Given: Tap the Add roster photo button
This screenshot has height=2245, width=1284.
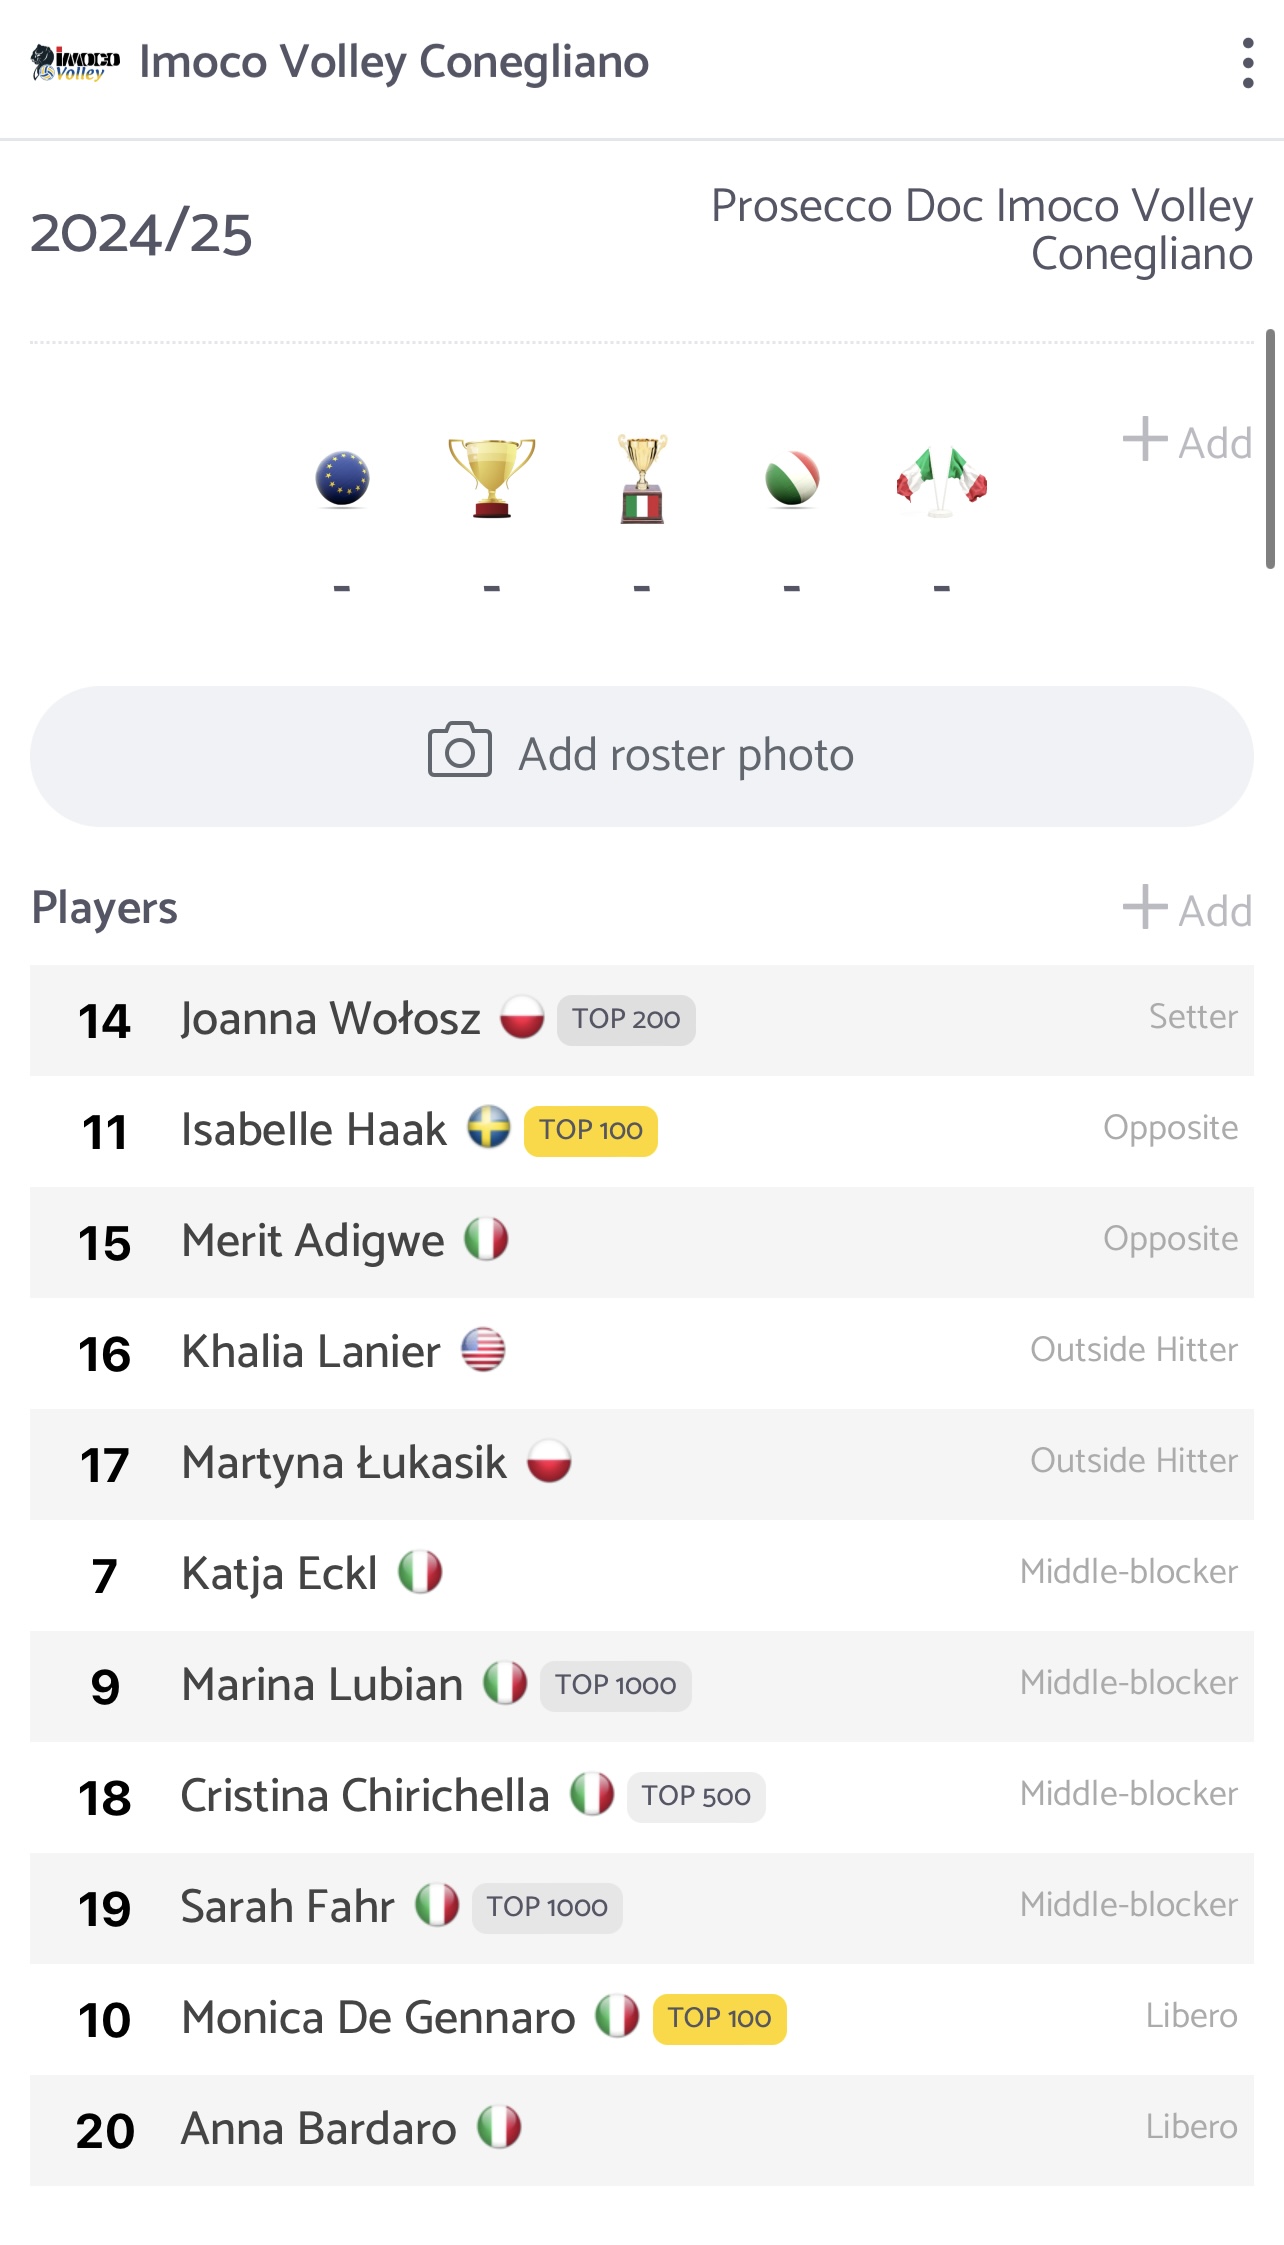Looking at the screenshot, I should [x=642, y=756].
